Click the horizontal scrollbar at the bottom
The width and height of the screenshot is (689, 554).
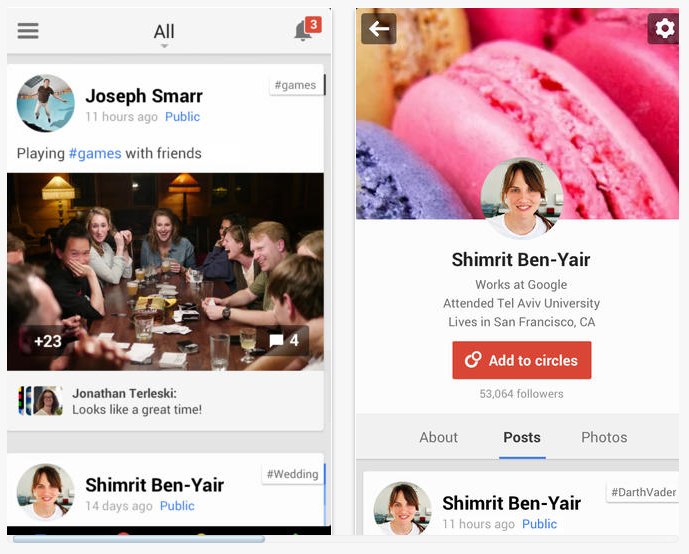[x=139, y=540]
